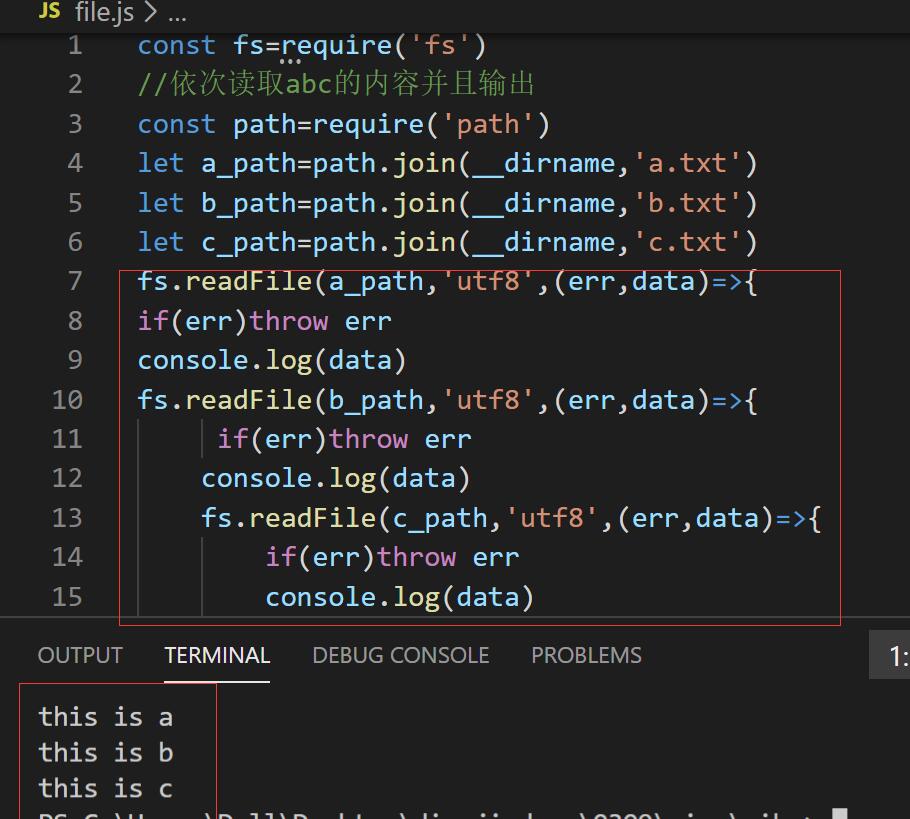910x819 pixels.
Task: Click line number 10 in the gutter
Action: [x=67, y=400]
